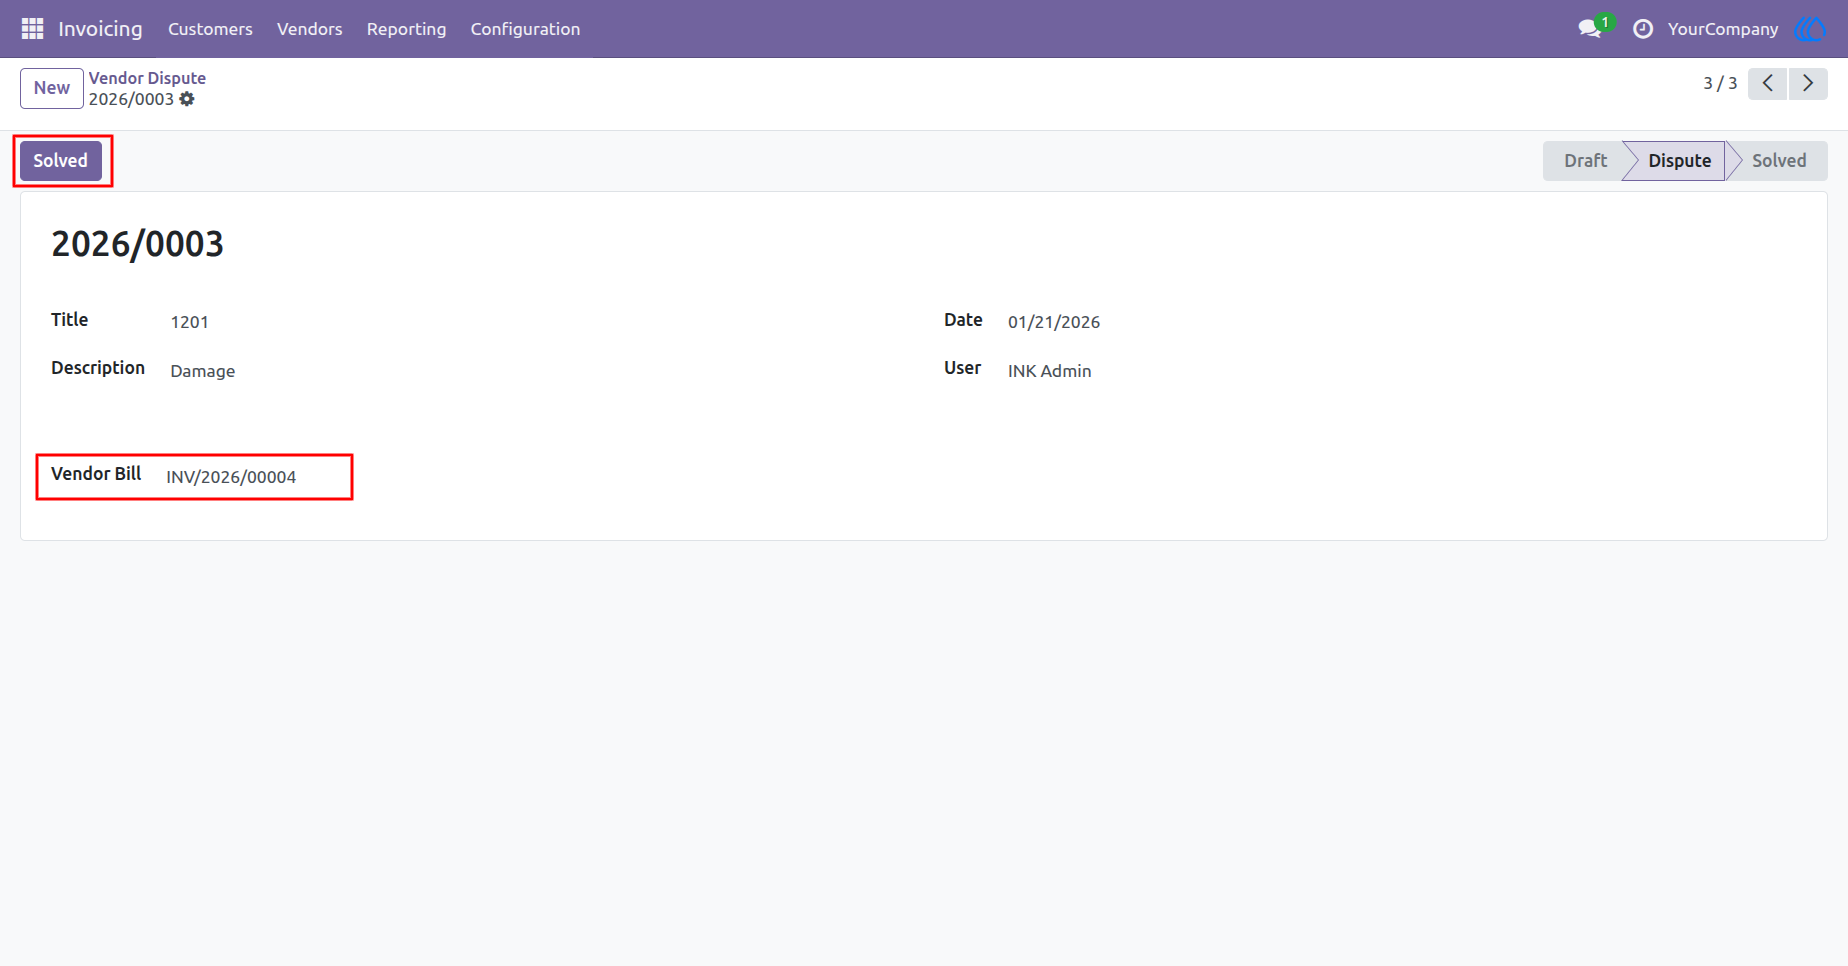
Task: Click the Vendor Bill field label
Action: tap(96, 474)
